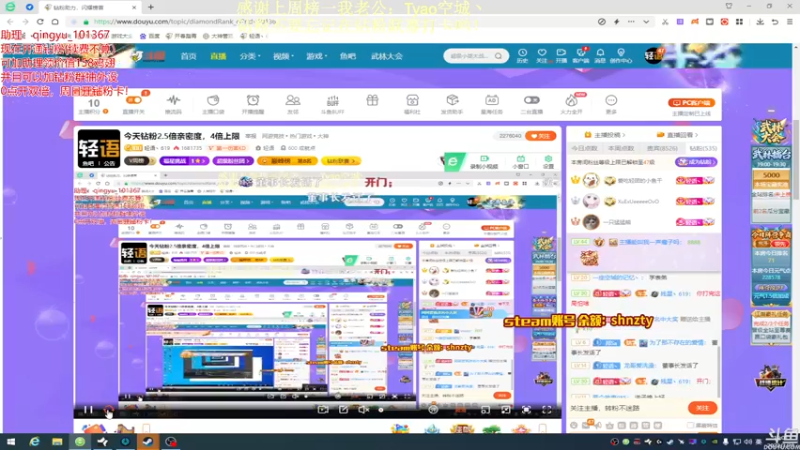The image size is (800, 450).
Task: Adjust the player volume slider
Action: [x=381, y=410]
